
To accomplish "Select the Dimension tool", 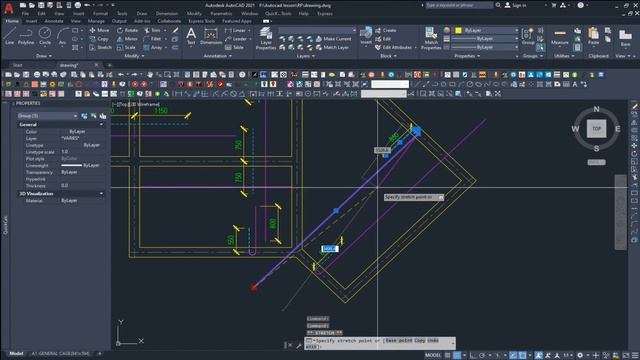I will (211, 36).
